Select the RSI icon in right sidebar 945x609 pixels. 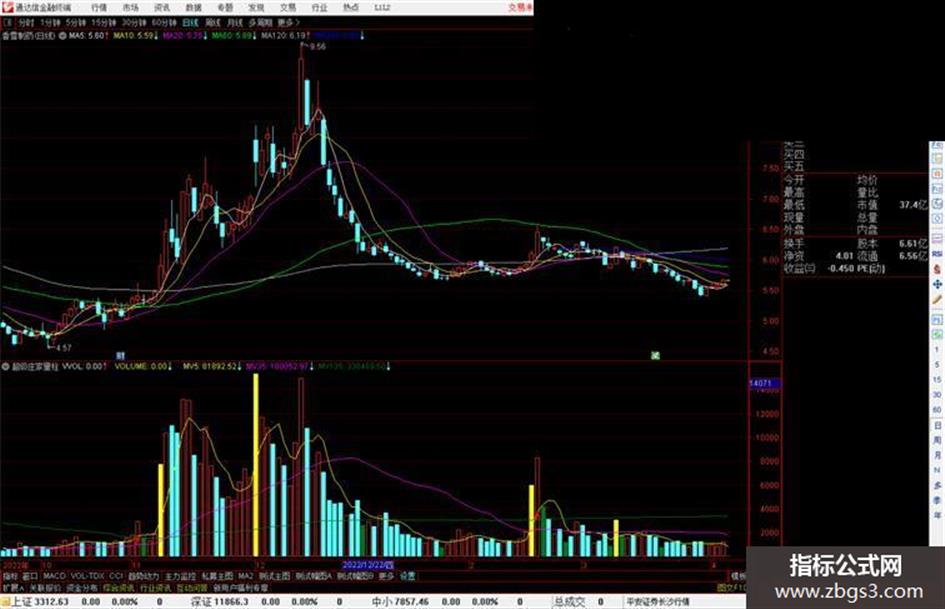[x=937, y=254]
